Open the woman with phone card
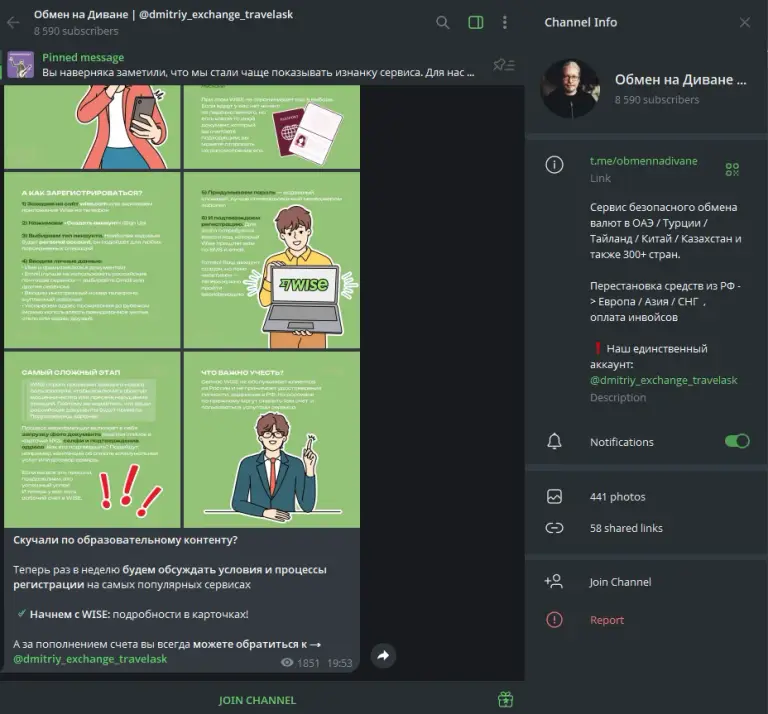This screenshot has width=768, height=714. tap(92, 127)
